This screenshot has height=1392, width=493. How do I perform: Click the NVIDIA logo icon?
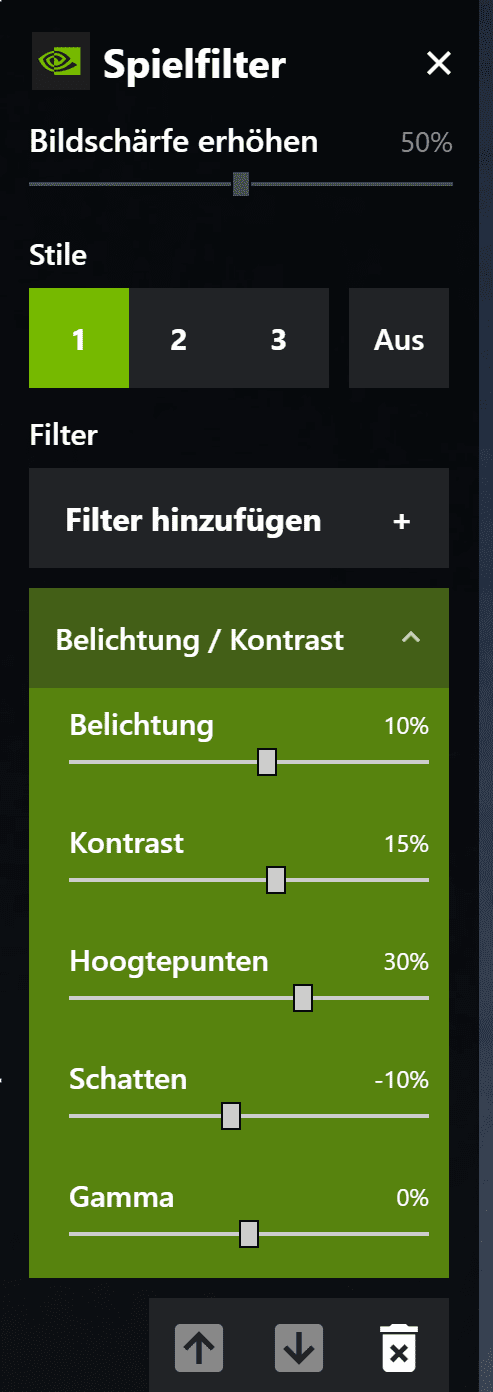click(60, 61)
